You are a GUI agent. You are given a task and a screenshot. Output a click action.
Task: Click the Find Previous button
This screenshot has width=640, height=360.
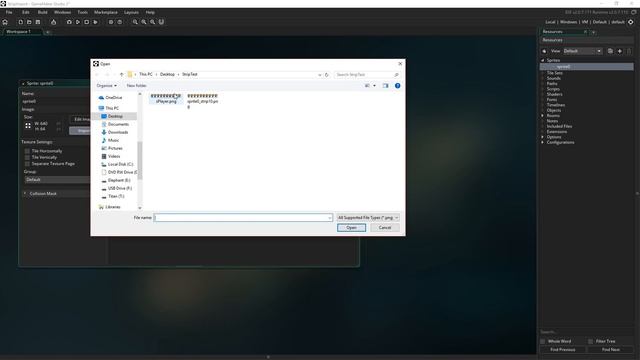(563, 350)
